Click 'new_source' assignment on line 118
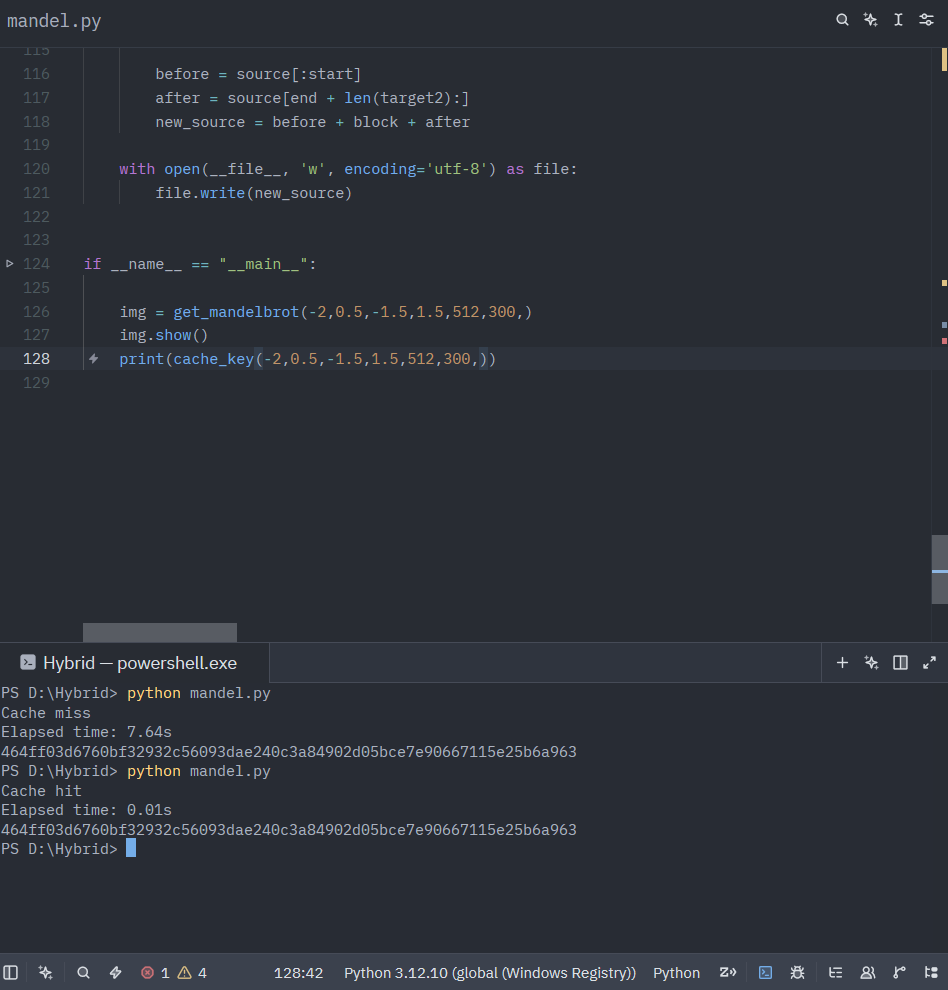Viewport: 948px width, 990px height. pyautogui.click(x=200, y=122)
